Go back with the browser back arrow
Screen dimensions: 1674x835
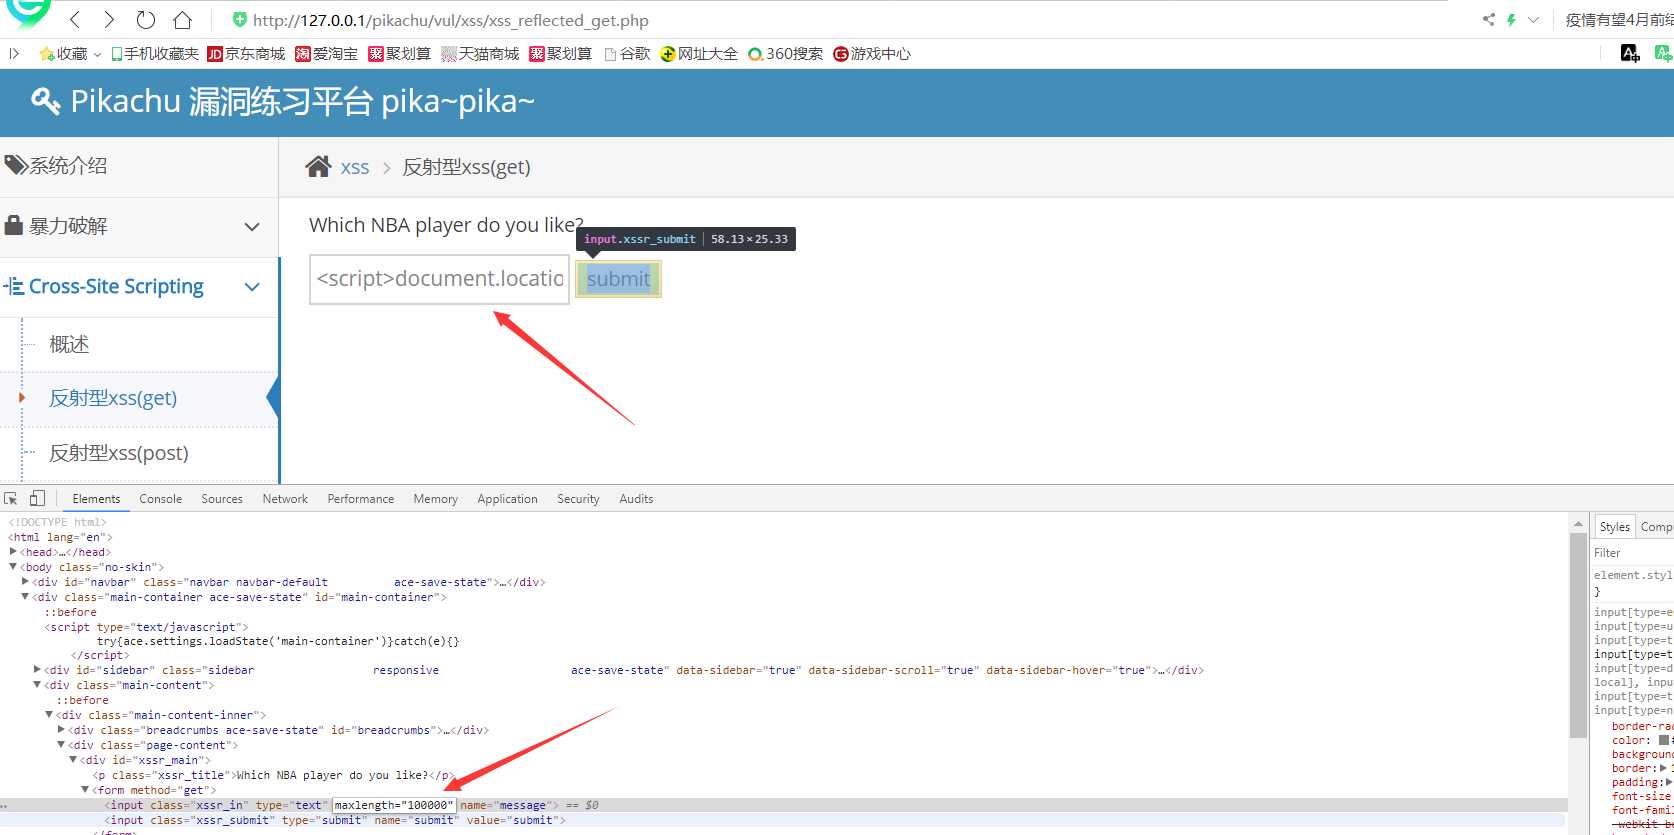(75, 20)
